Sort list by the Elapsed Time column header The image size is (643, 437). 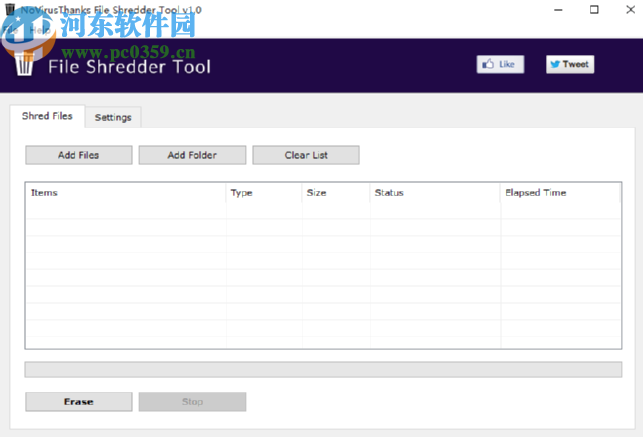pos(560,193)
